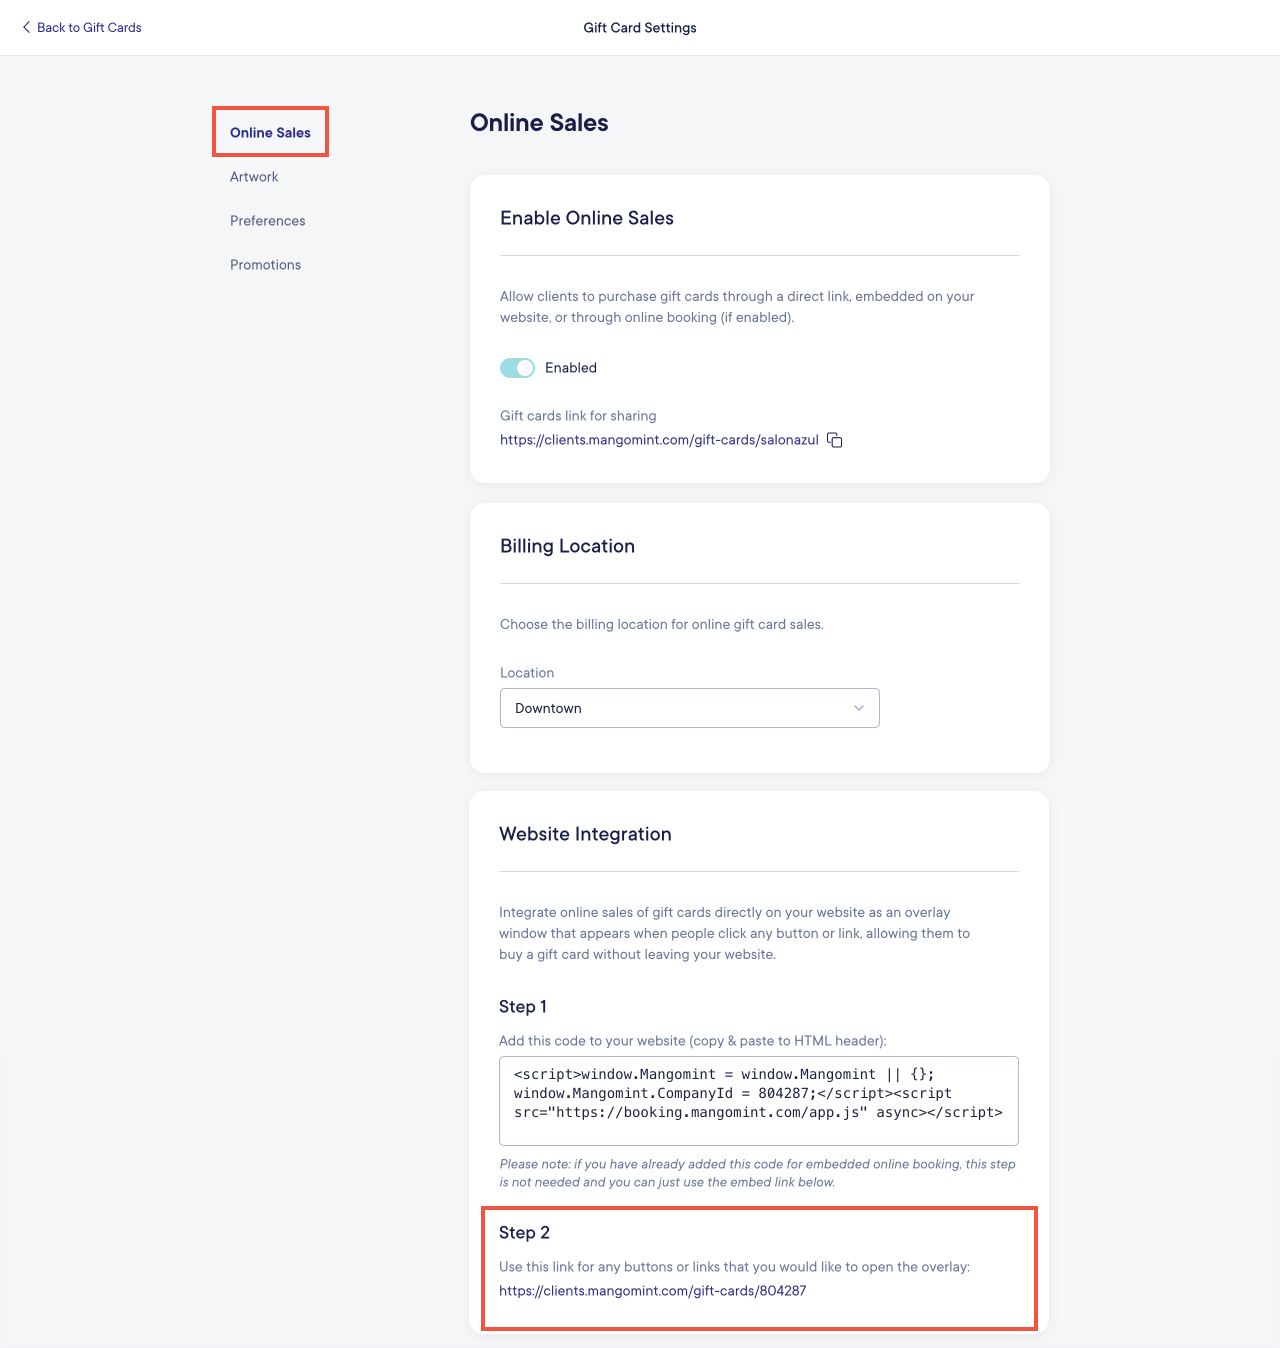The height and width of the screenshot is (1348, 1280).
Task: Click the 'Choose the billing location' description
Action: point(662,624)
